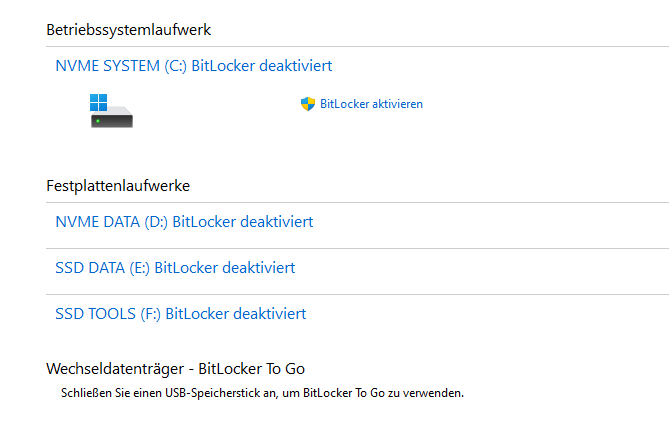Click 'BitLocker deaktiviert' status of drive F:

point(236,314)
